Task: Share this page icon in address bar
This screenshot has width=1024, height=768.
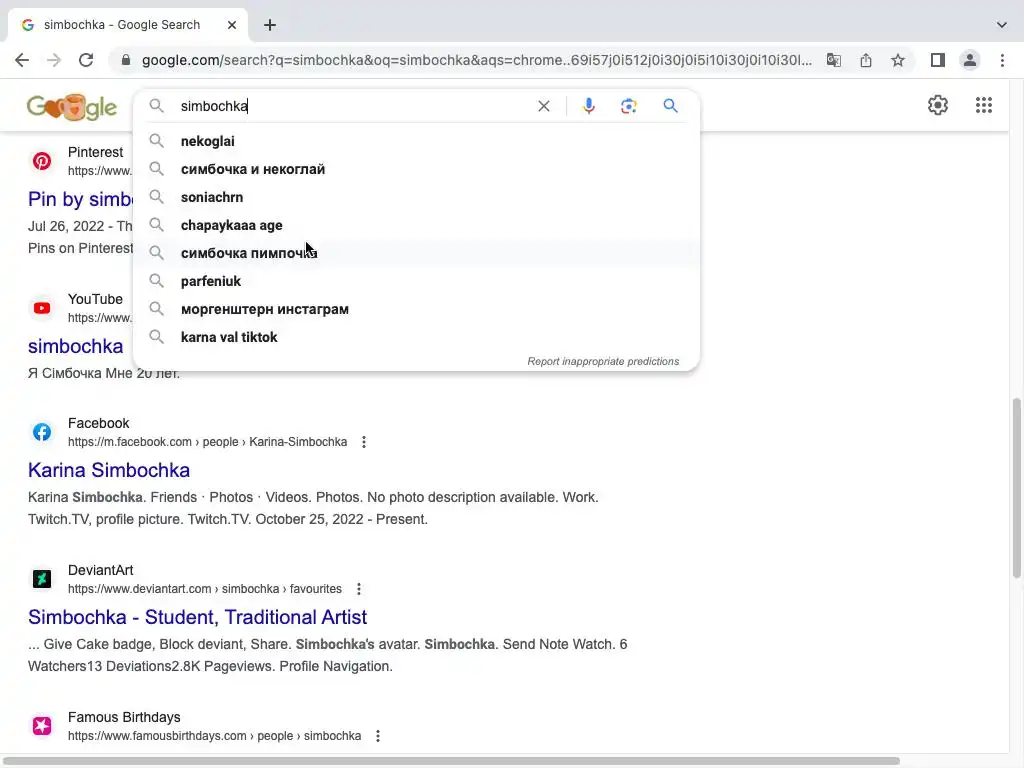Action: click(865, 60)
